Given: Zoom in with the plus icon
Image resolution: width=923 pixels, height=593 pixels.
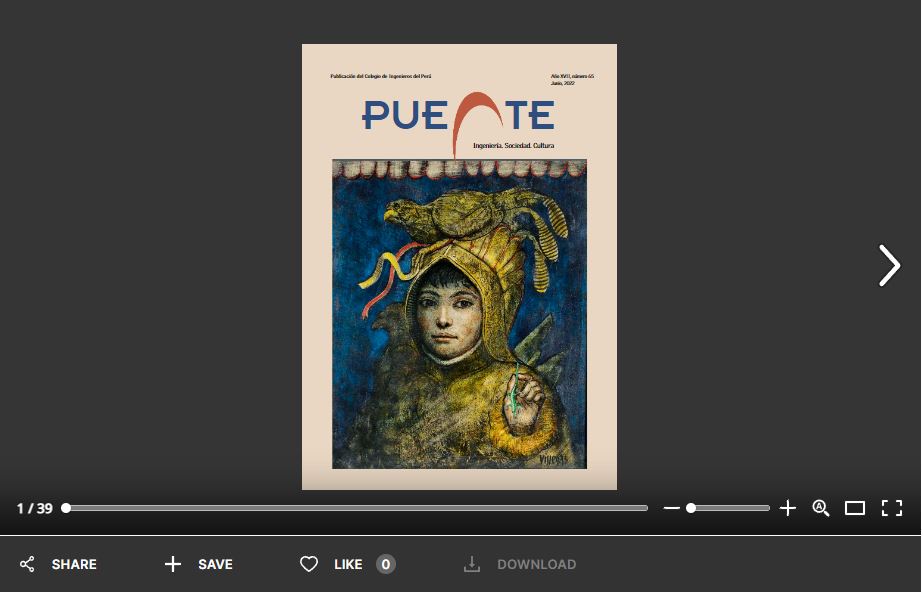Looking at the screenshot, I should [x=788, y=508].
